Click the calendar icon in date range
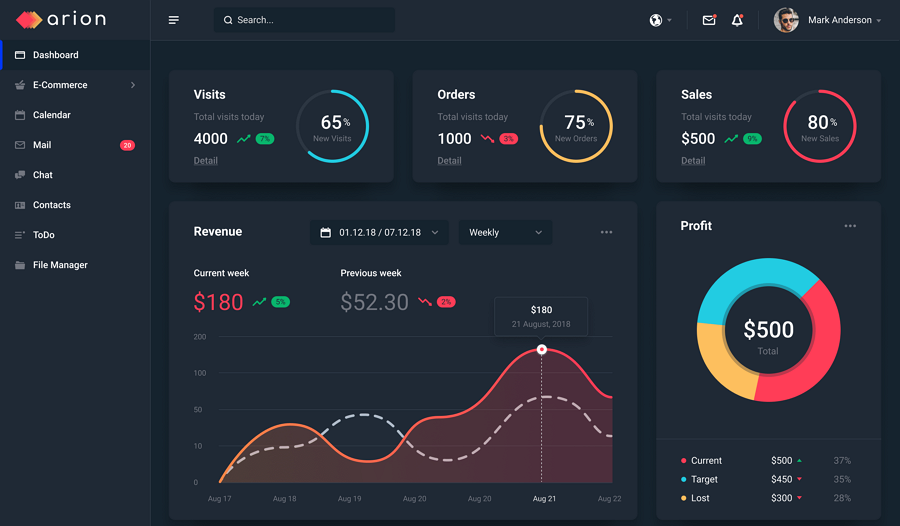The image size is (900, 526). (325, 233)
